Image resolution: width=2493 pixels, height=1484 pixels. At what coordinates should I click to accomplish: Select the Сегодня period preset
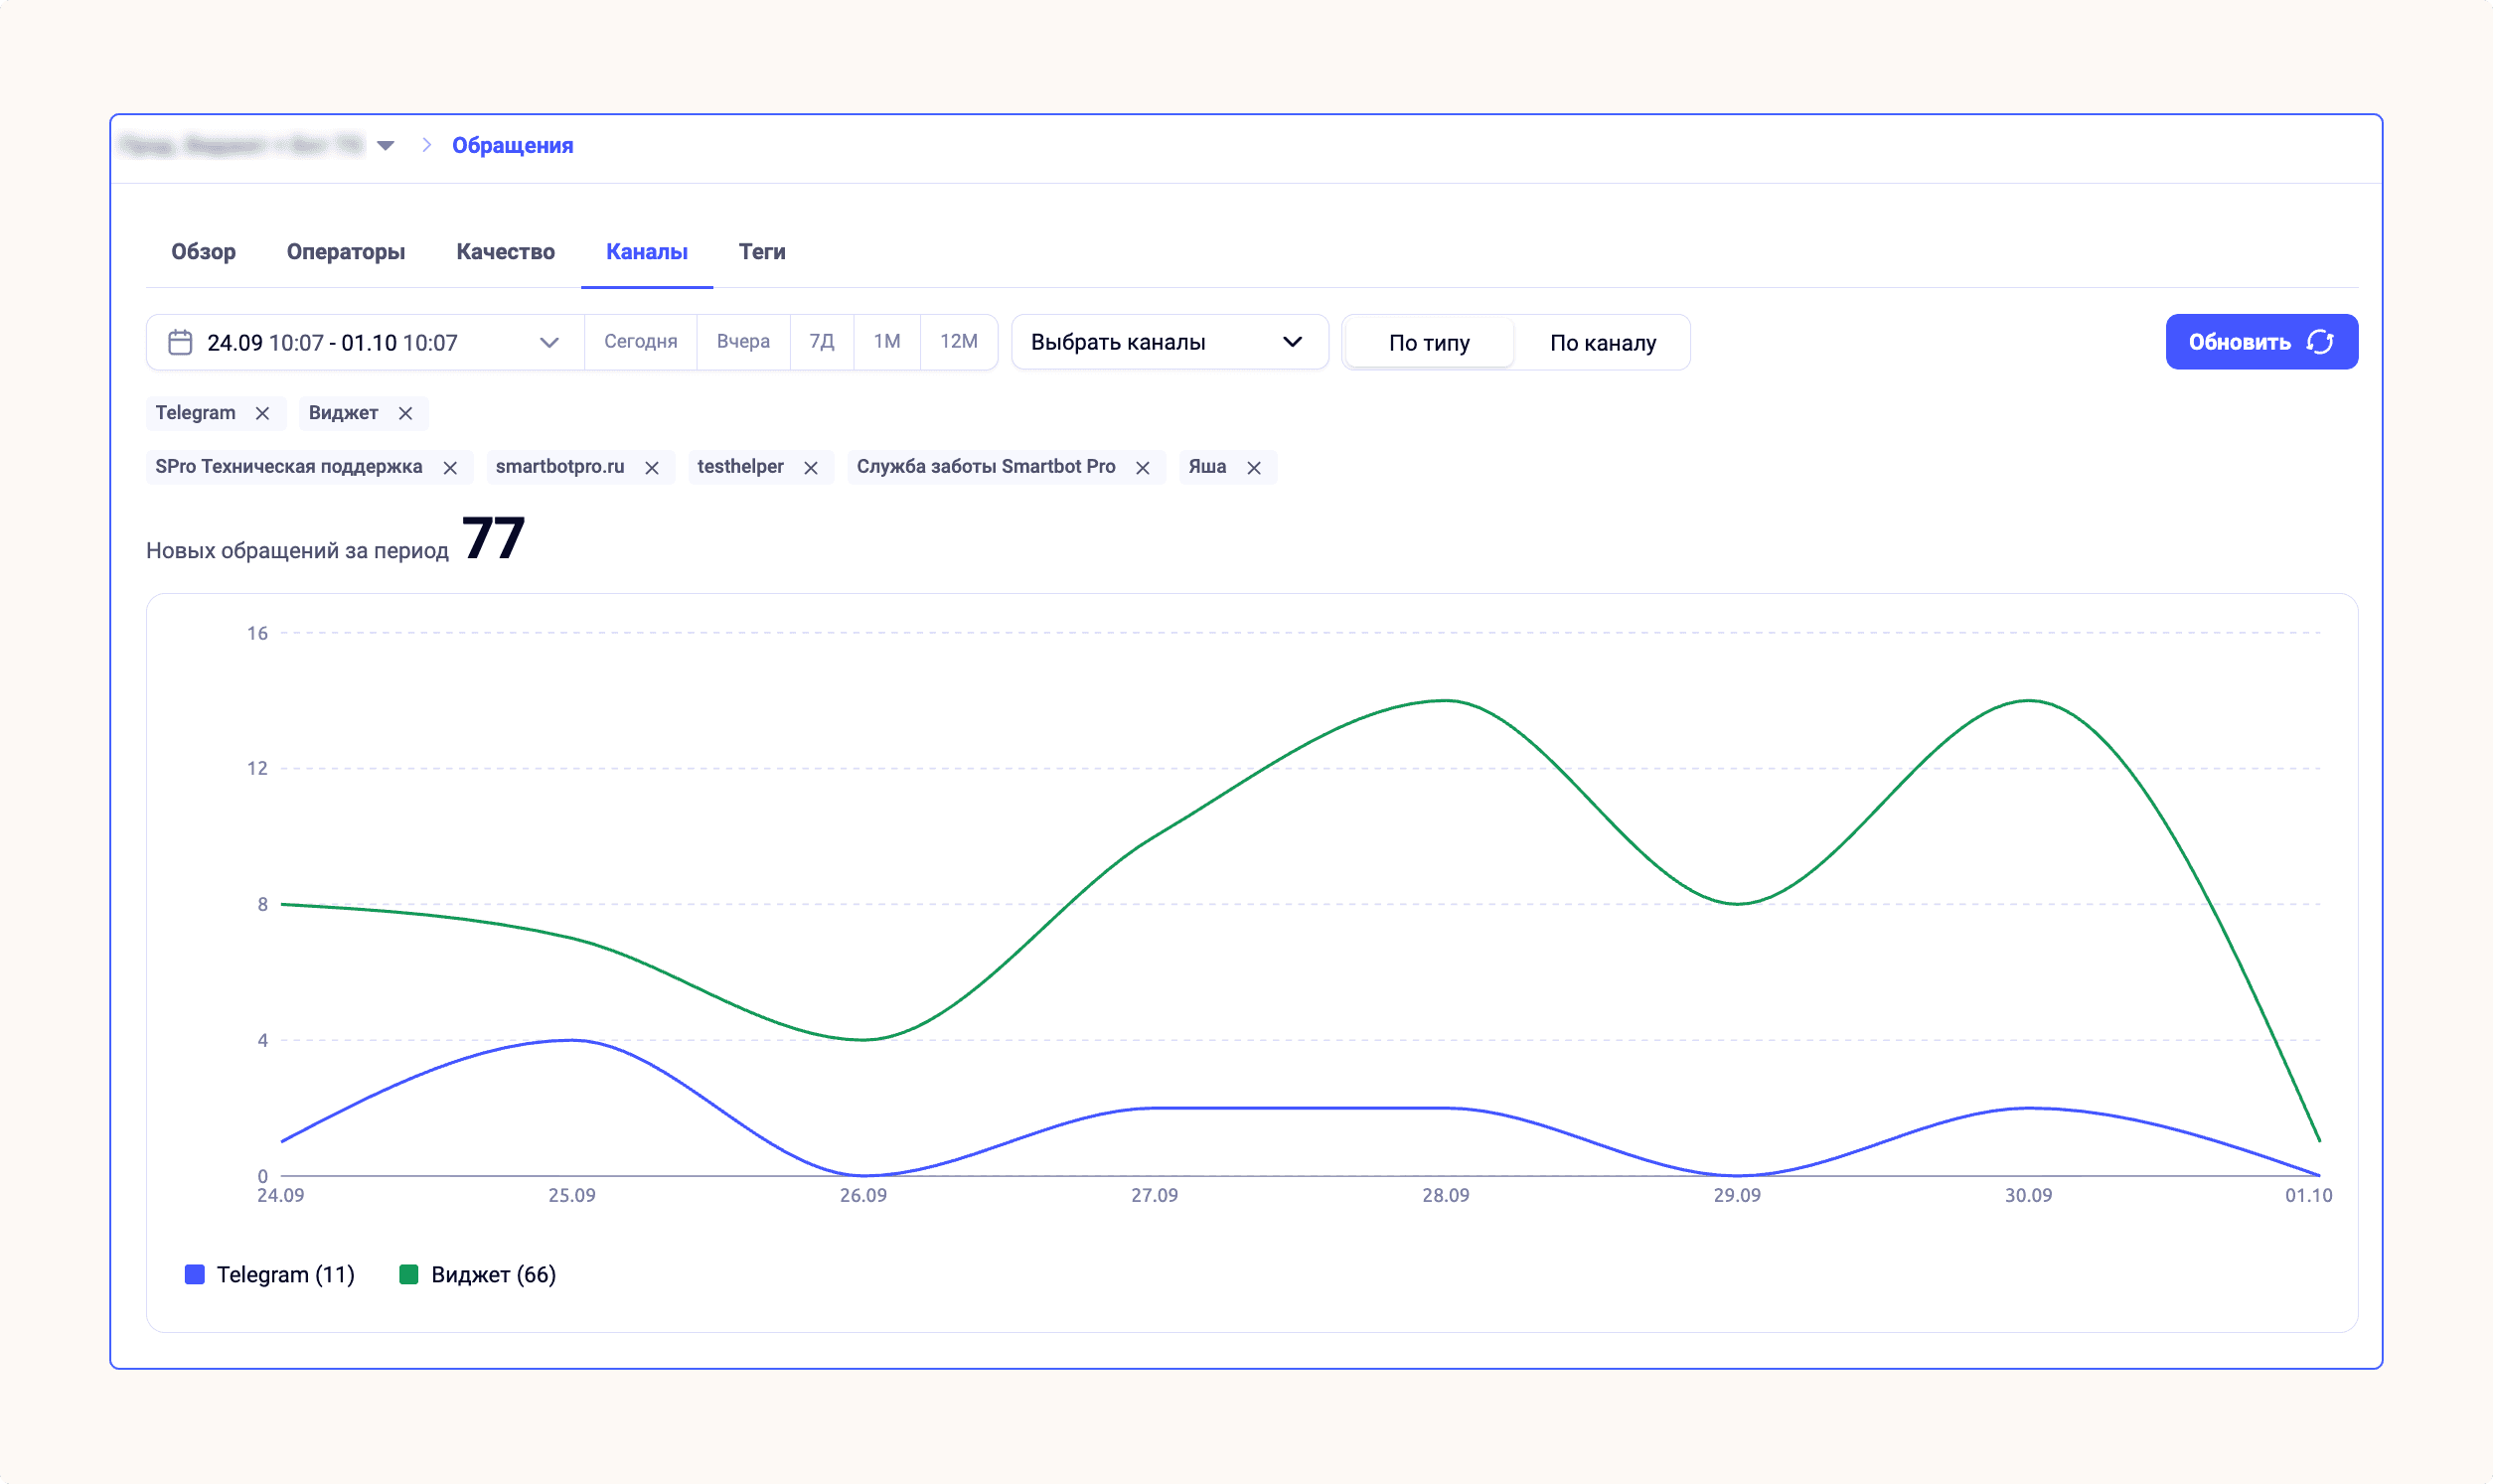[641, 342]
